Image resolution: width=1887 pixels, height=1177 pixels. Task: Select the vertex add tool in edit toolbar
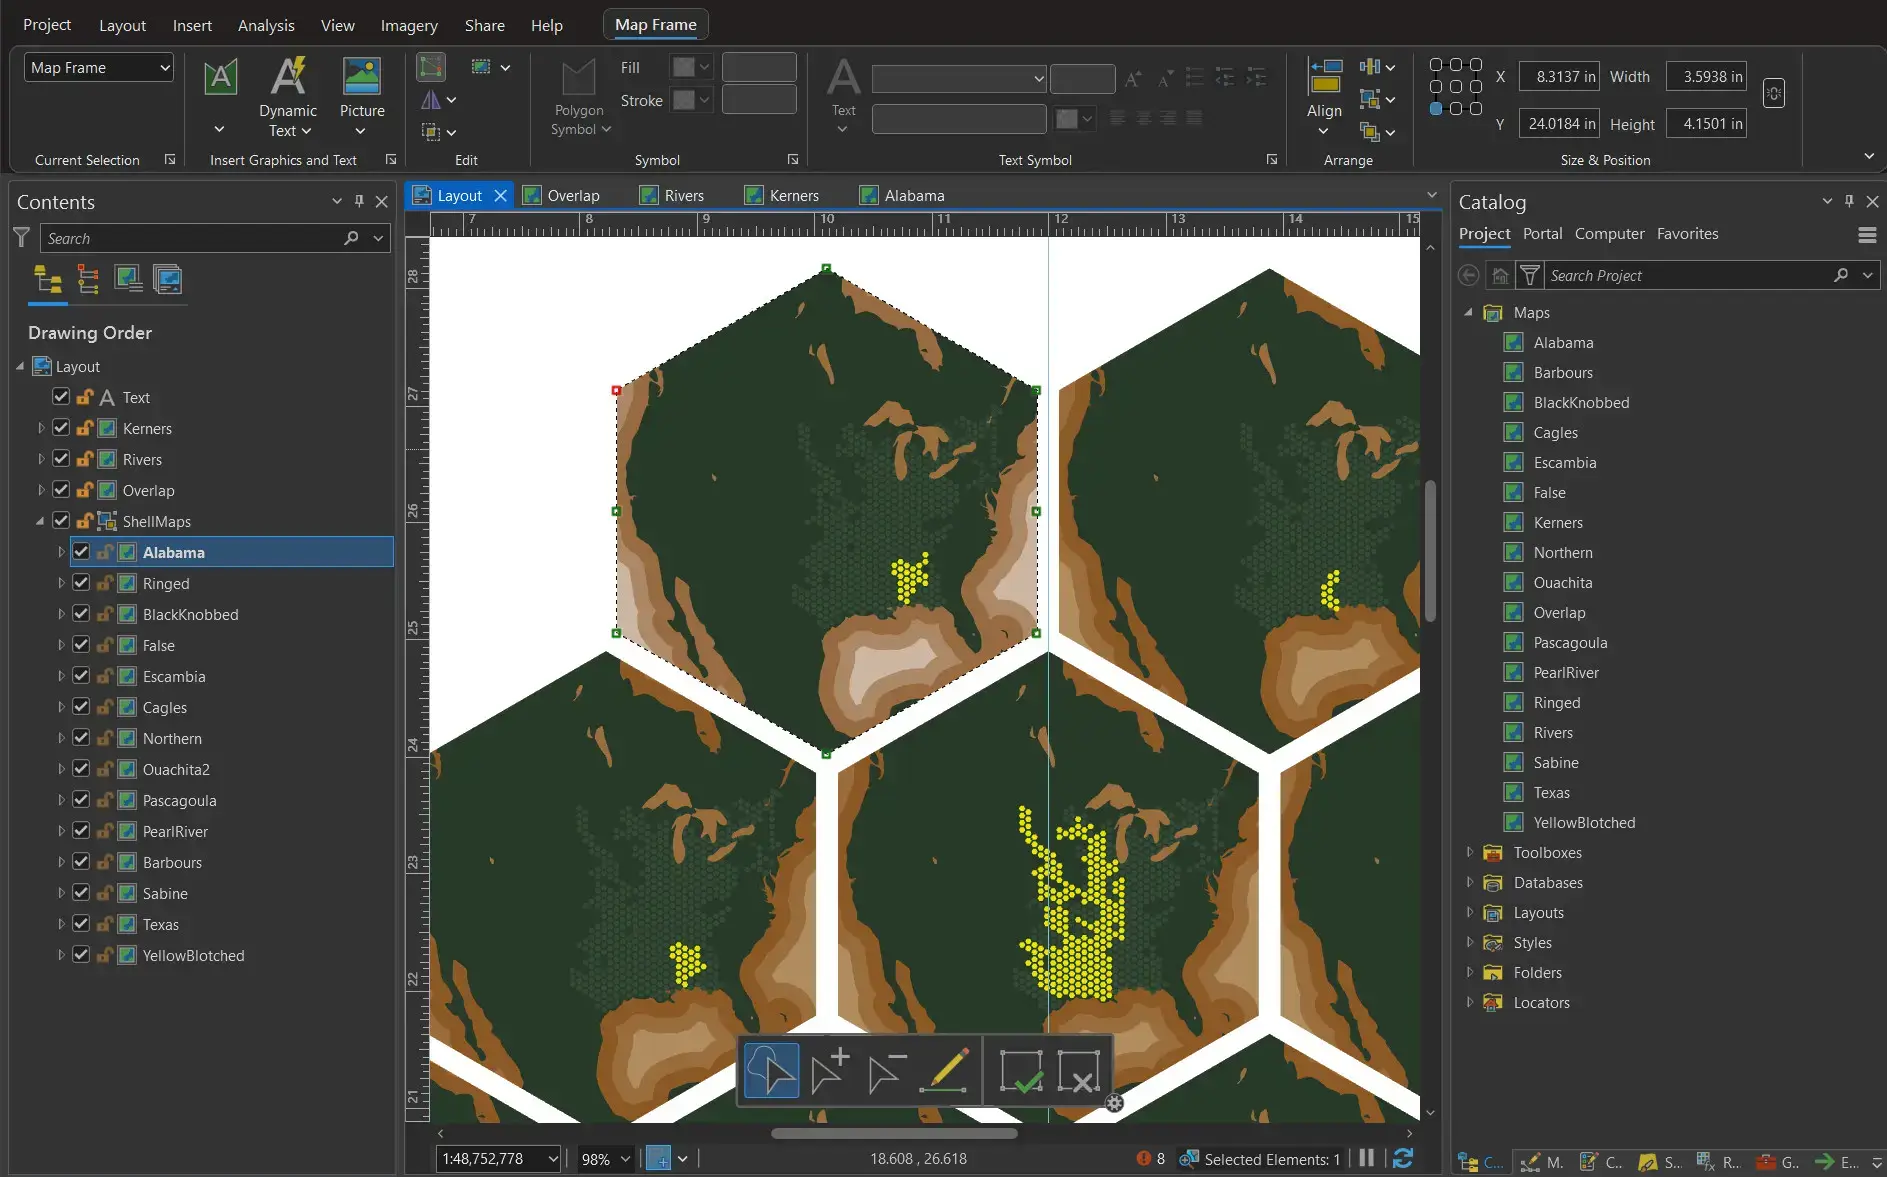pyautogui.click(x=827, y=1070)
